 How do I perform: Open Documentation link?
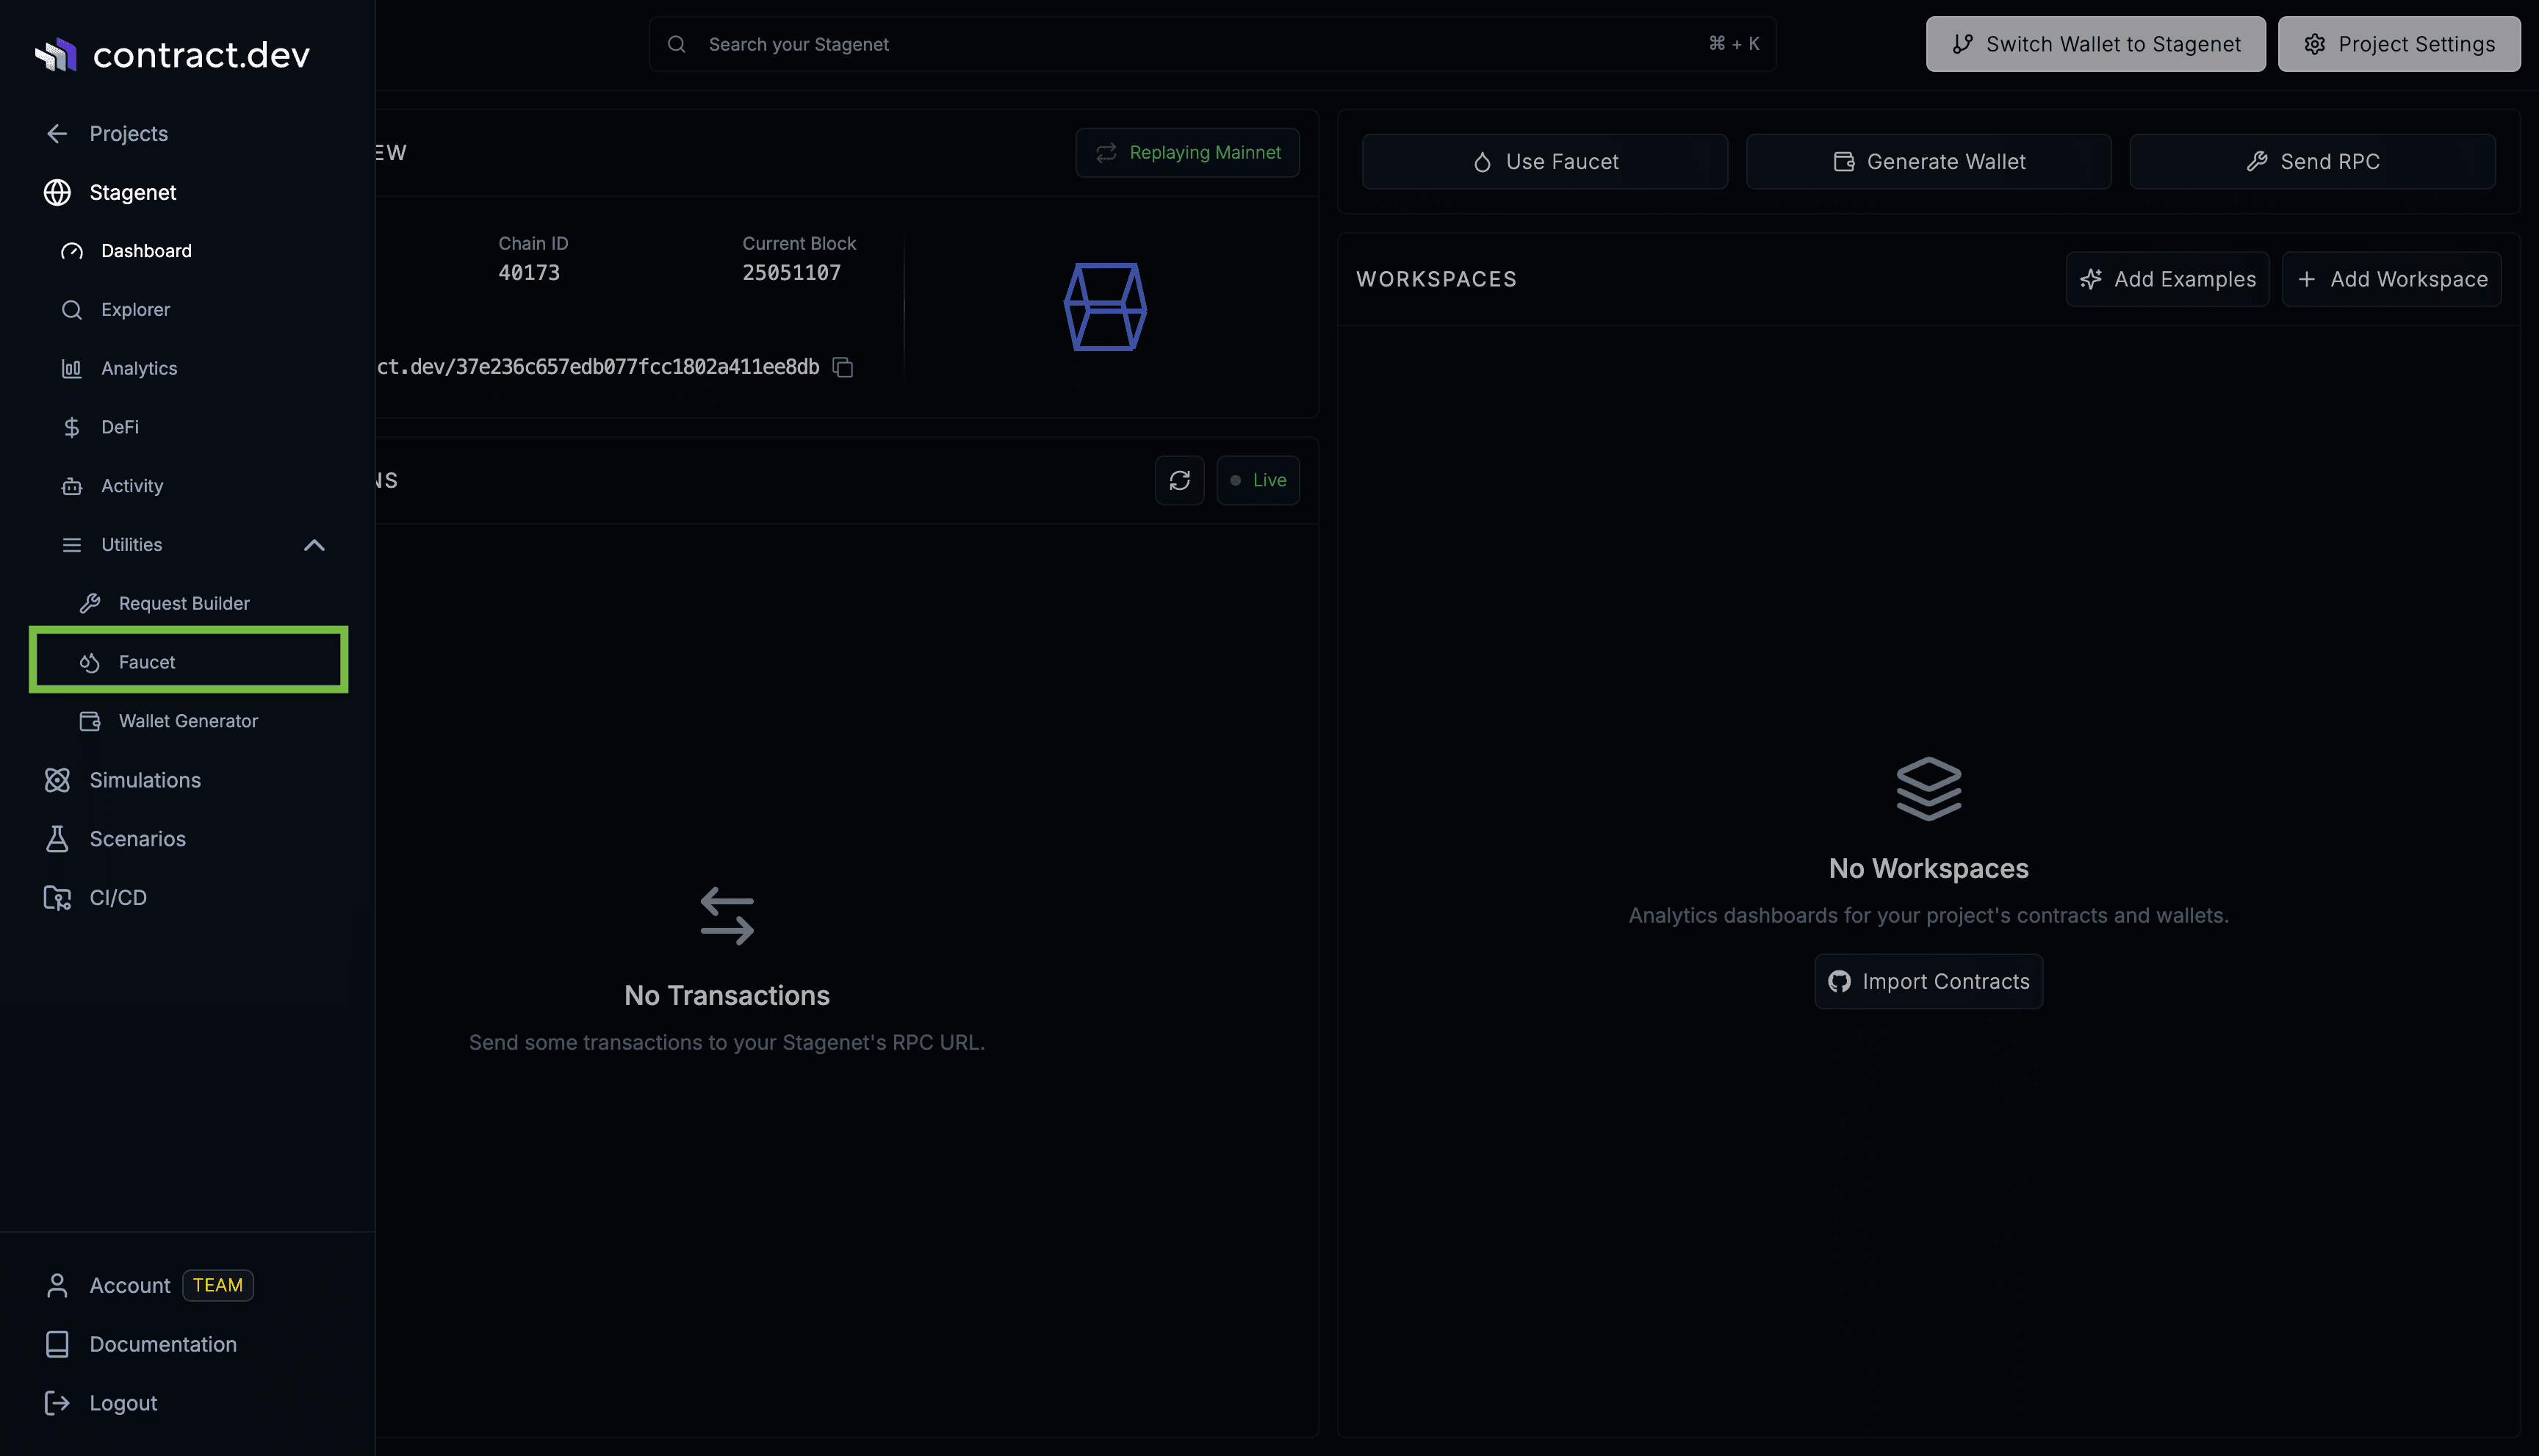pyautogui.click(x=163, y=1344)
